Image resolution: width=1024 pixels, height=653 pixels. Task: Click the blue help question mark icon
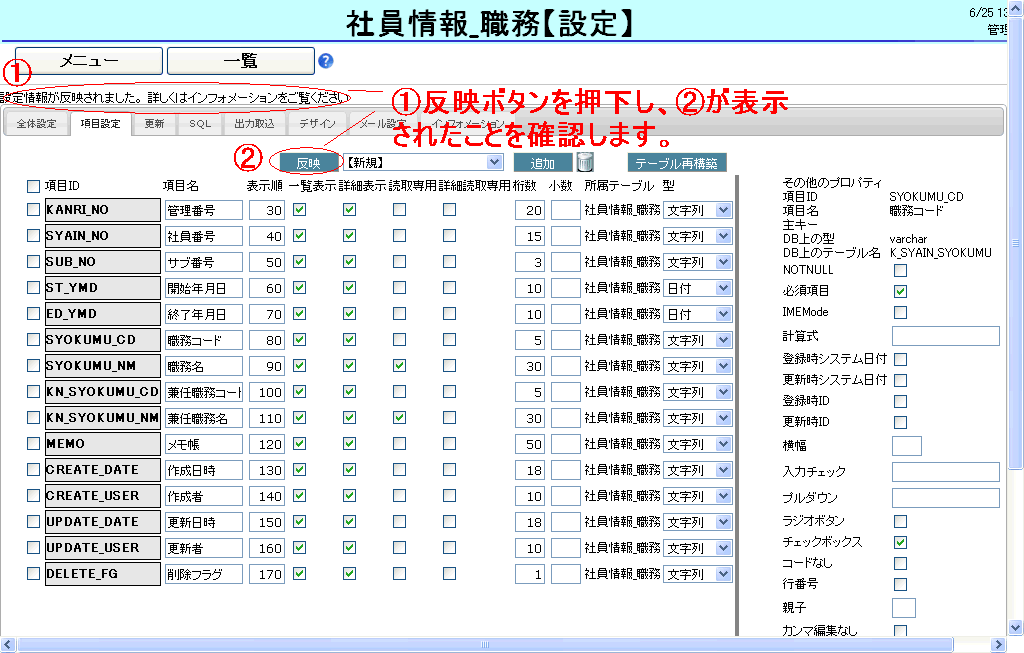coord(325,61)
